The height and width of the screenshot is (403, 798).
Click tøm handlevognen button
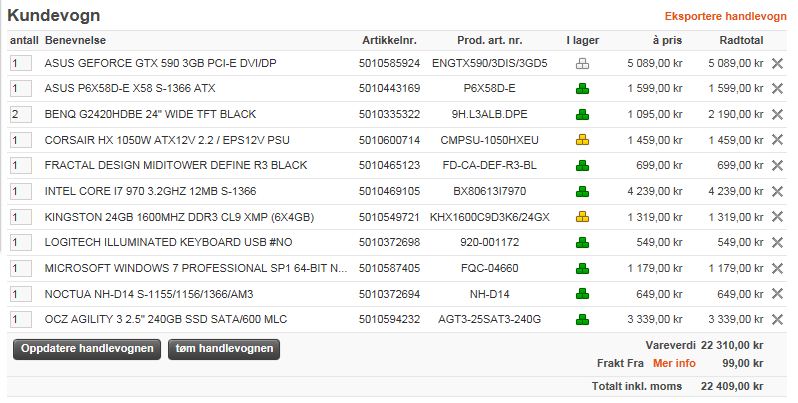coord(224,349)
